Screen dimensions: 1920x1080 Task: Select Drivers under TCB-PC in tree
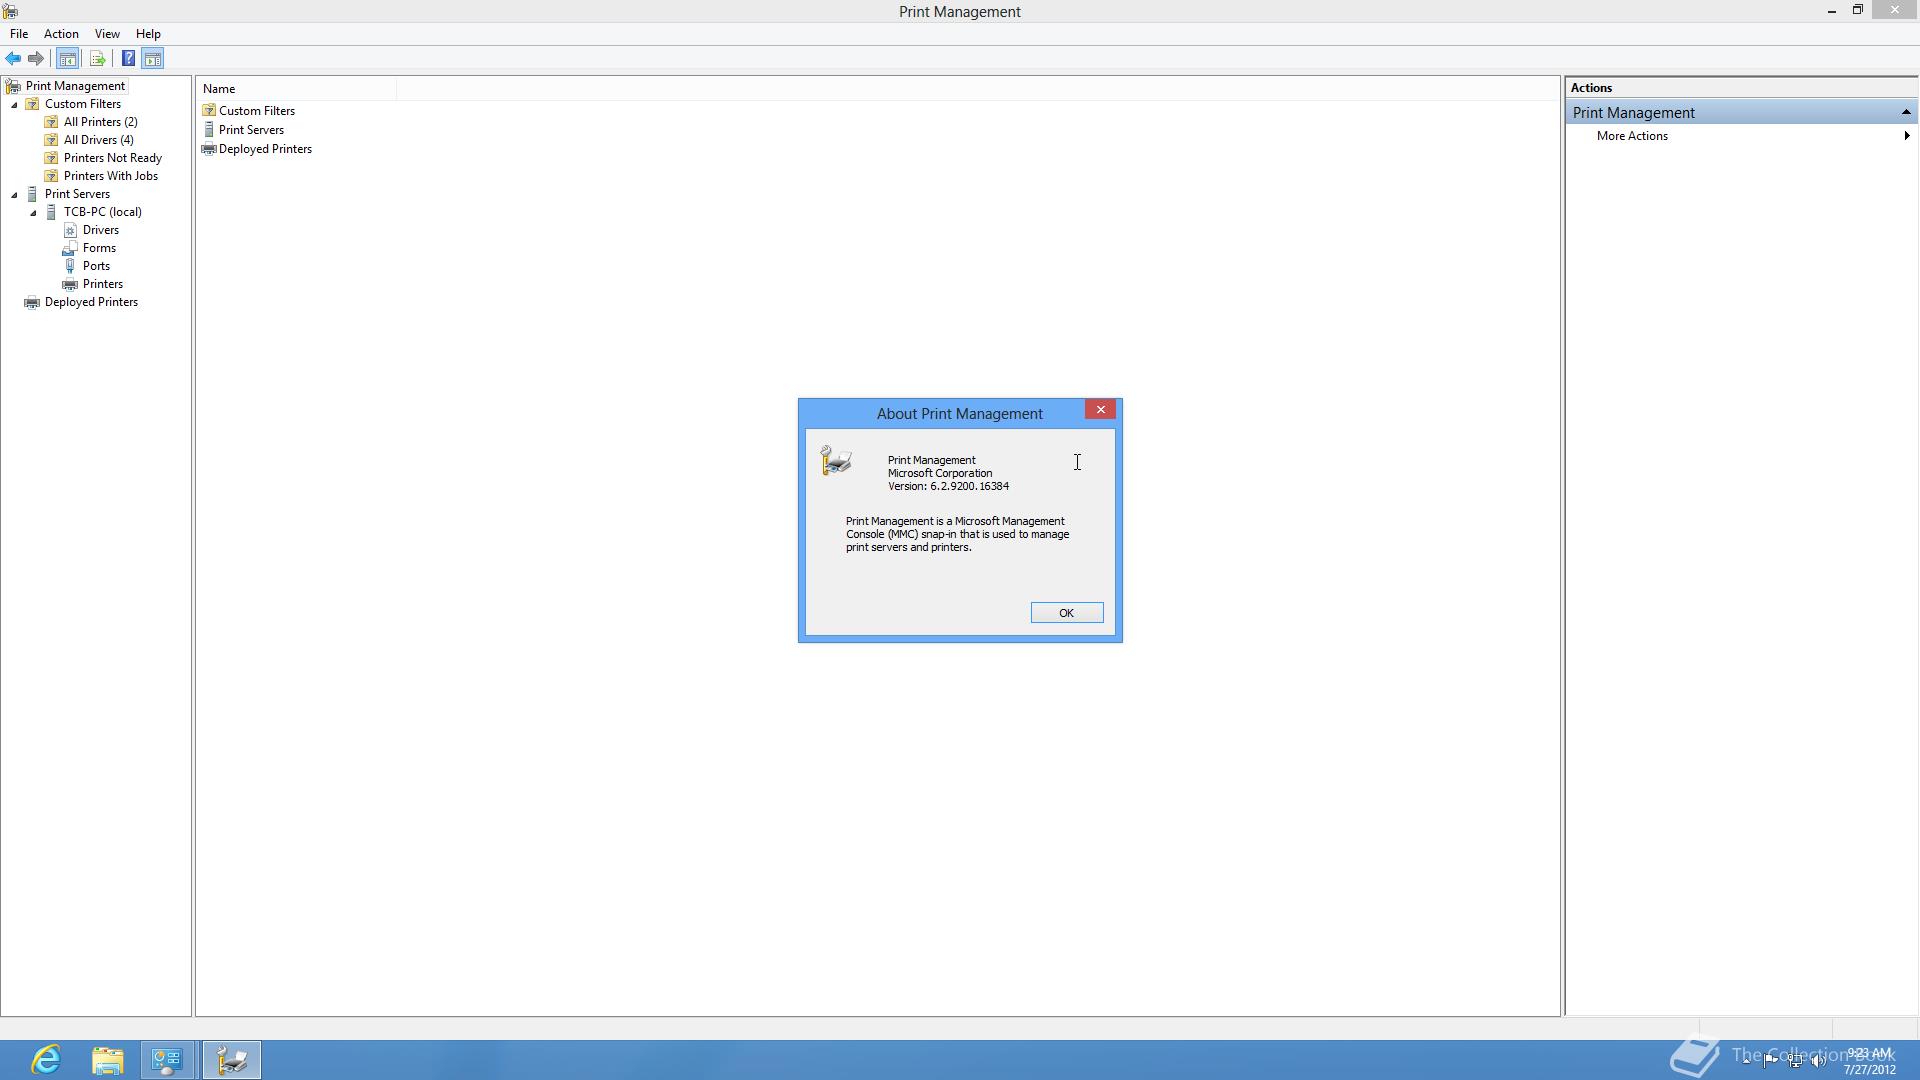pos(101,230)
